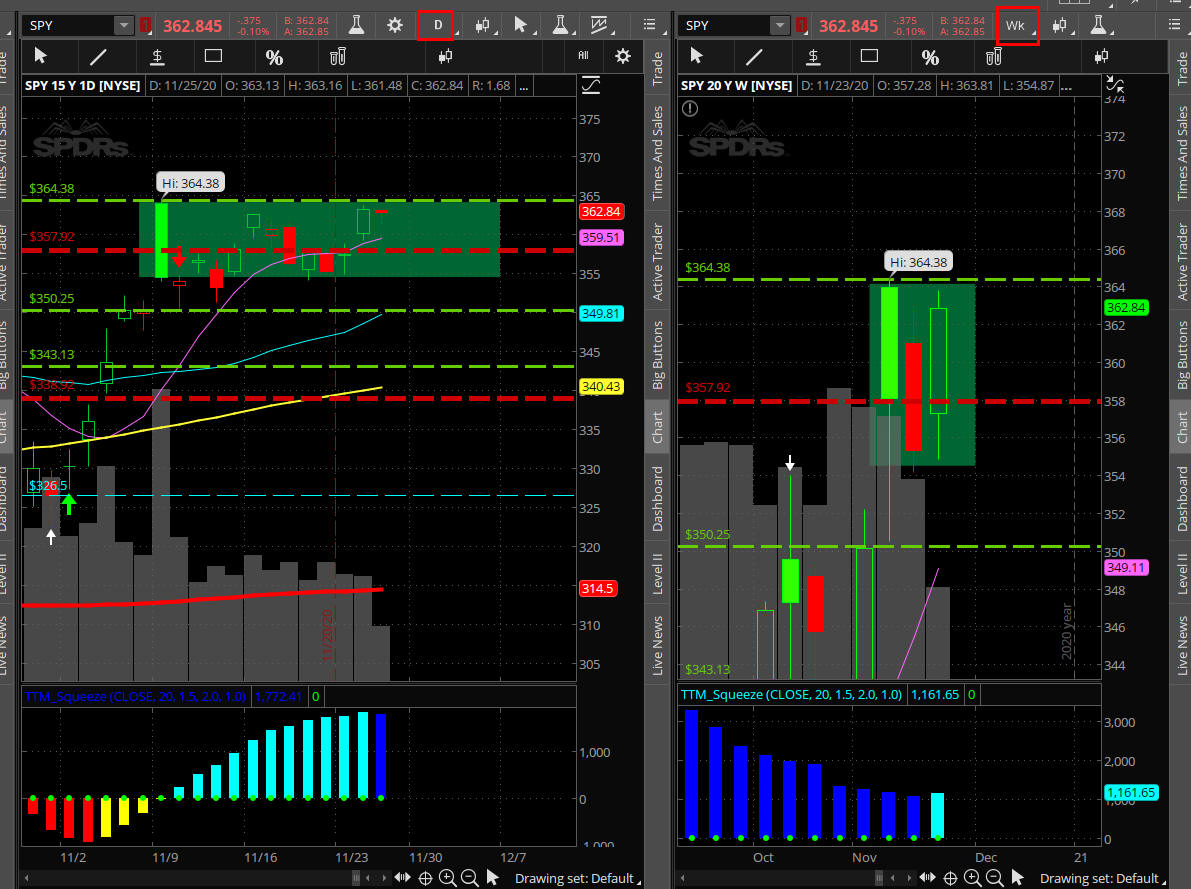
Task: Open the D timeframe dropdown on left chart
Action: [x=436, y=25]
